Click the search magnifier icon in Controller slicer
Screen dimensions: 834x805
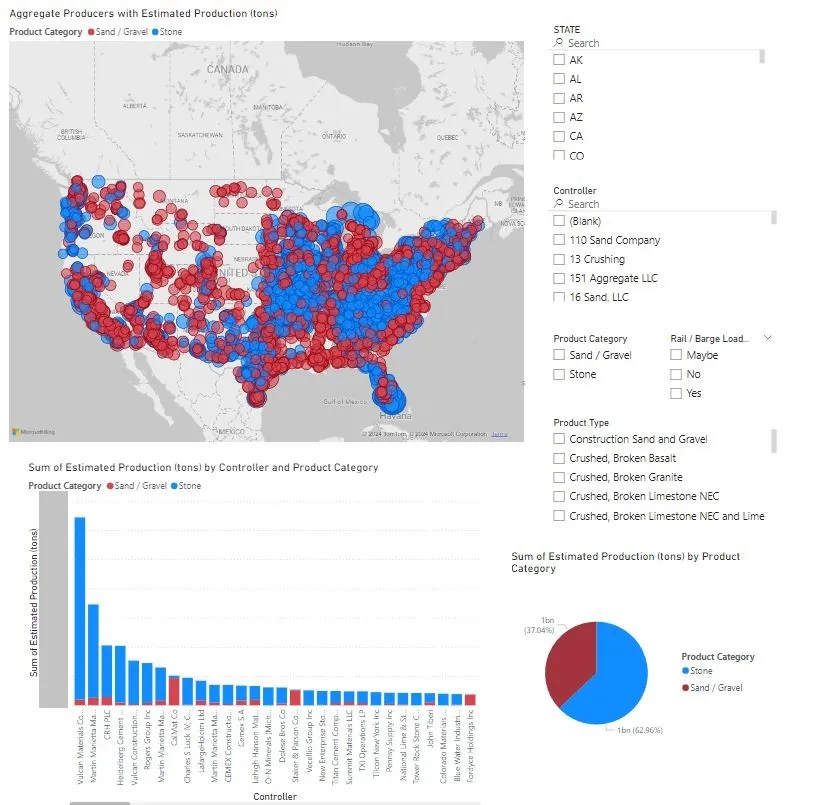558,203
